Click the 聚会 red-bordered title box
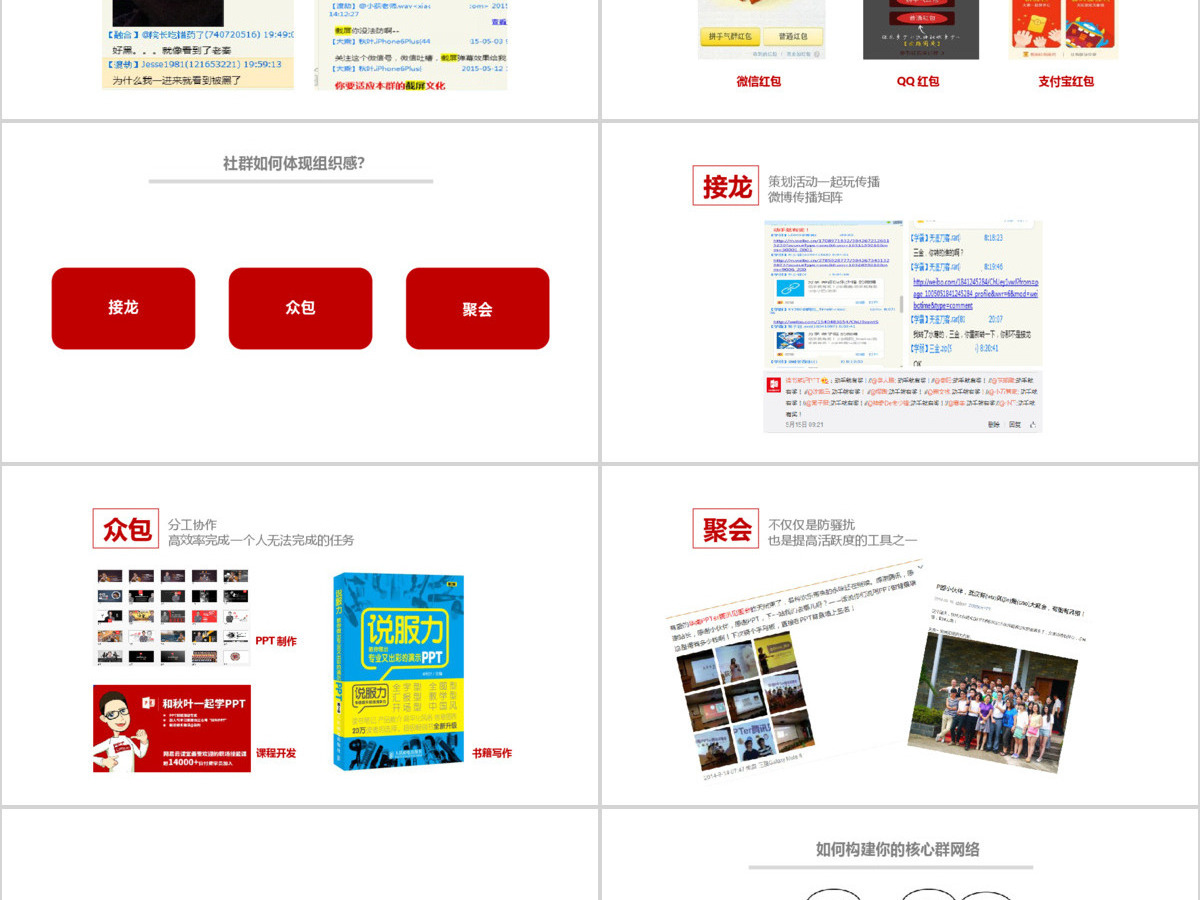Image resolution: width=1200 pixels, height=900 pixels. coord(726,529)
